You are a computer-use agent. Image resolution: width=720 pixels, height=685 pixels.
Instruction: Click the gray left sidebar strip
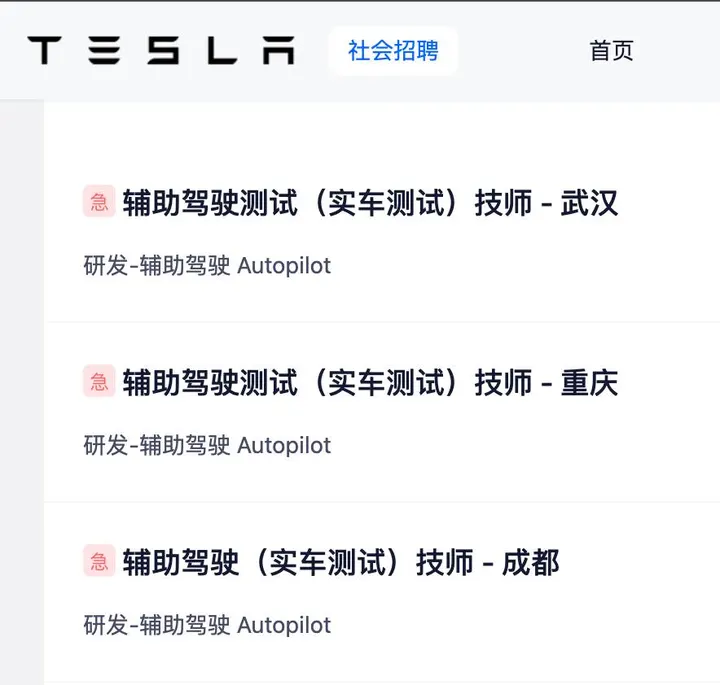pyautogui.click(x=22, y=392)
